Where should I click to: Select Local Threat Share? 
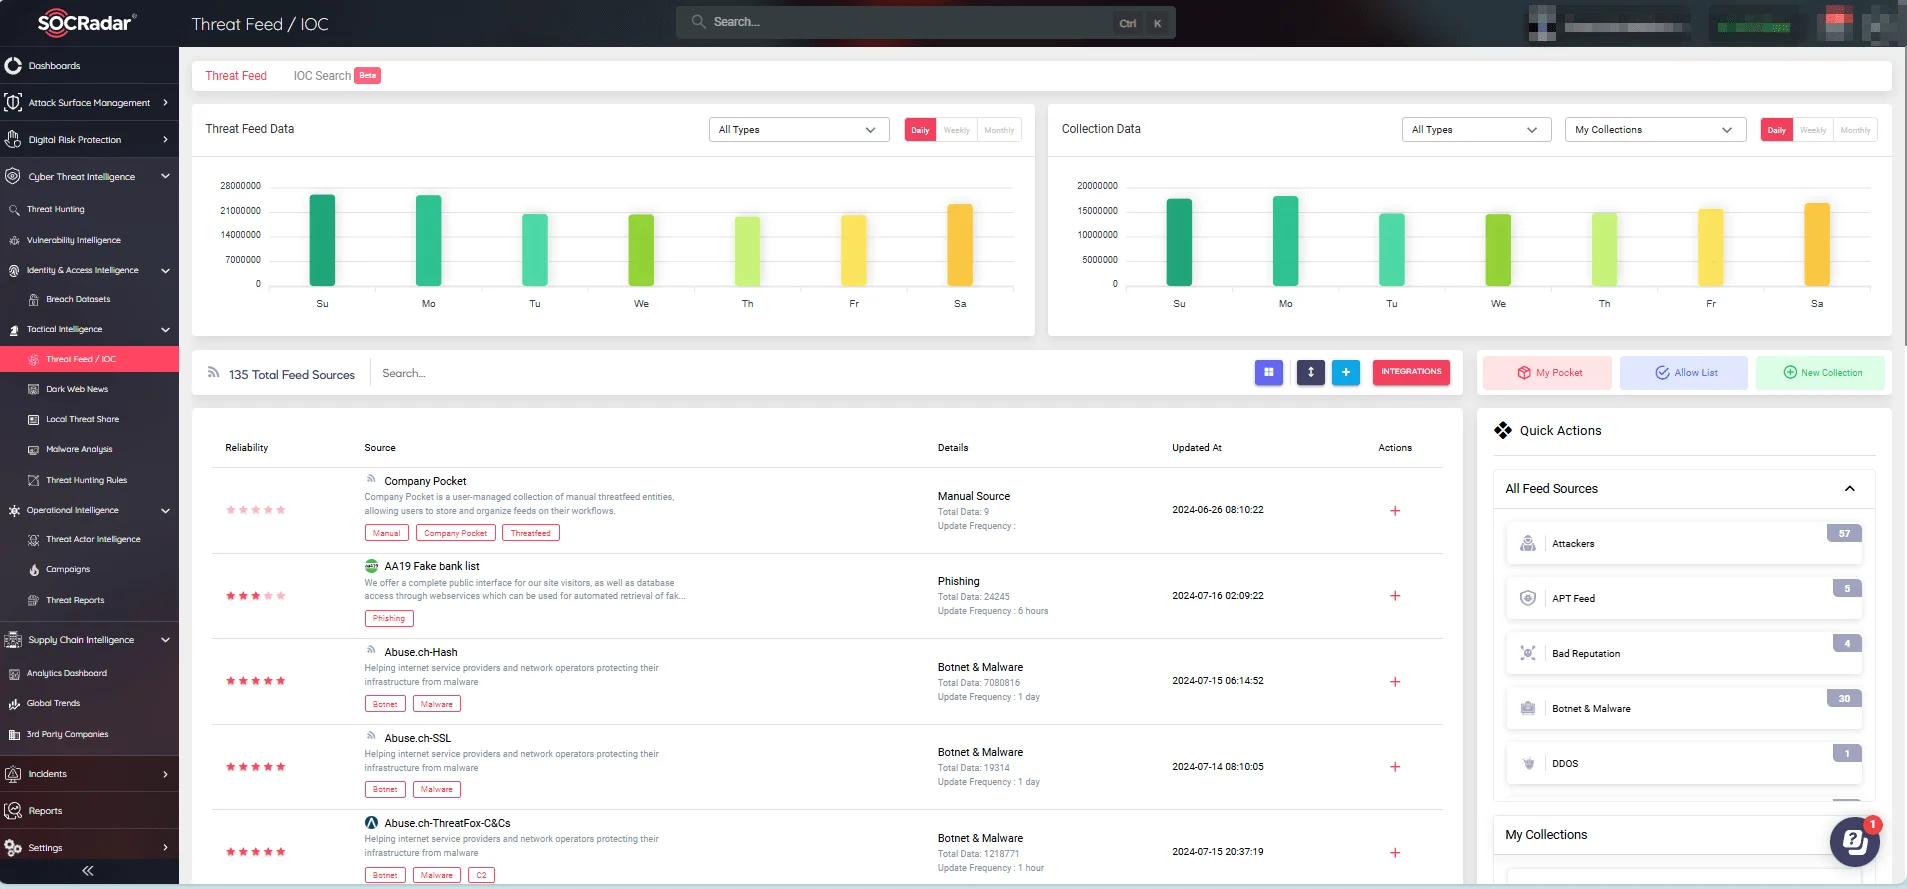82,419
